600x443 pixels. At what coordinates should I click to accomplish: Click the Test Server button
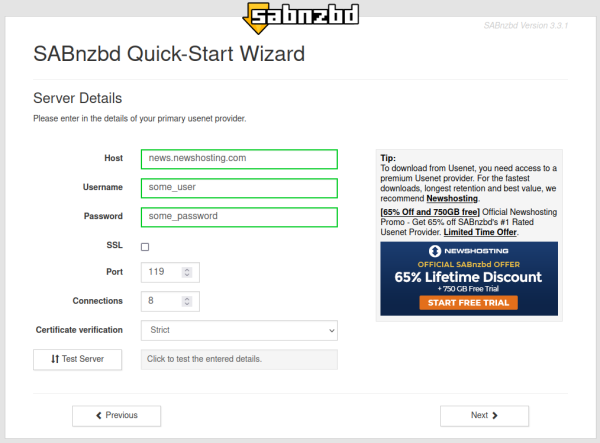tap(78, 359)
